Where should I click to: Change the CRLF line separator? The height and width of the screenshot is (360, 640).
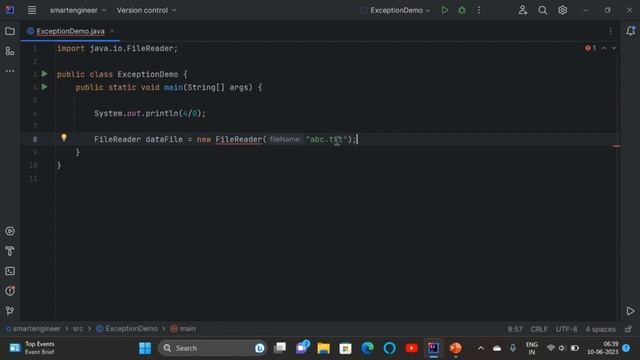pos(539,329)
